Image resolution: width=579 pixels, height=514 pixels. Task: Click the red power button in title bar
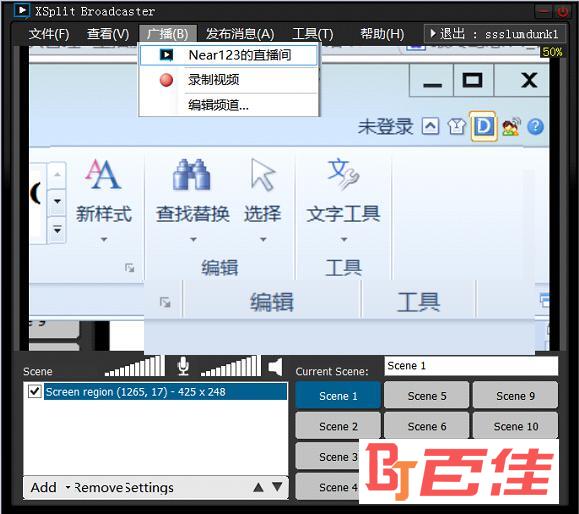click(562, 11)
